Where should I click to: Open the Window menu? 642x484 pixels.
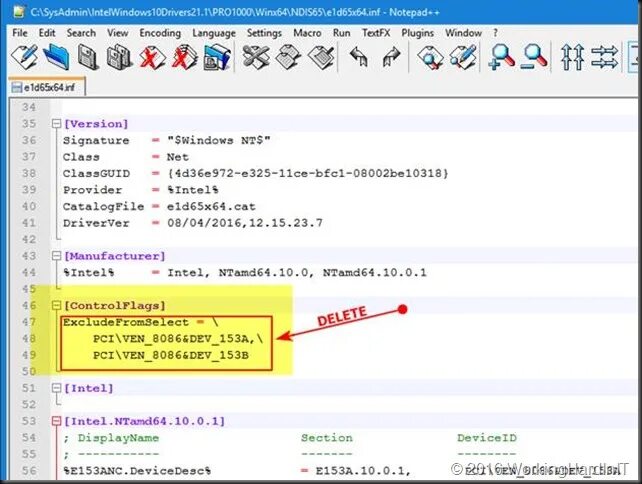[463, 33]
